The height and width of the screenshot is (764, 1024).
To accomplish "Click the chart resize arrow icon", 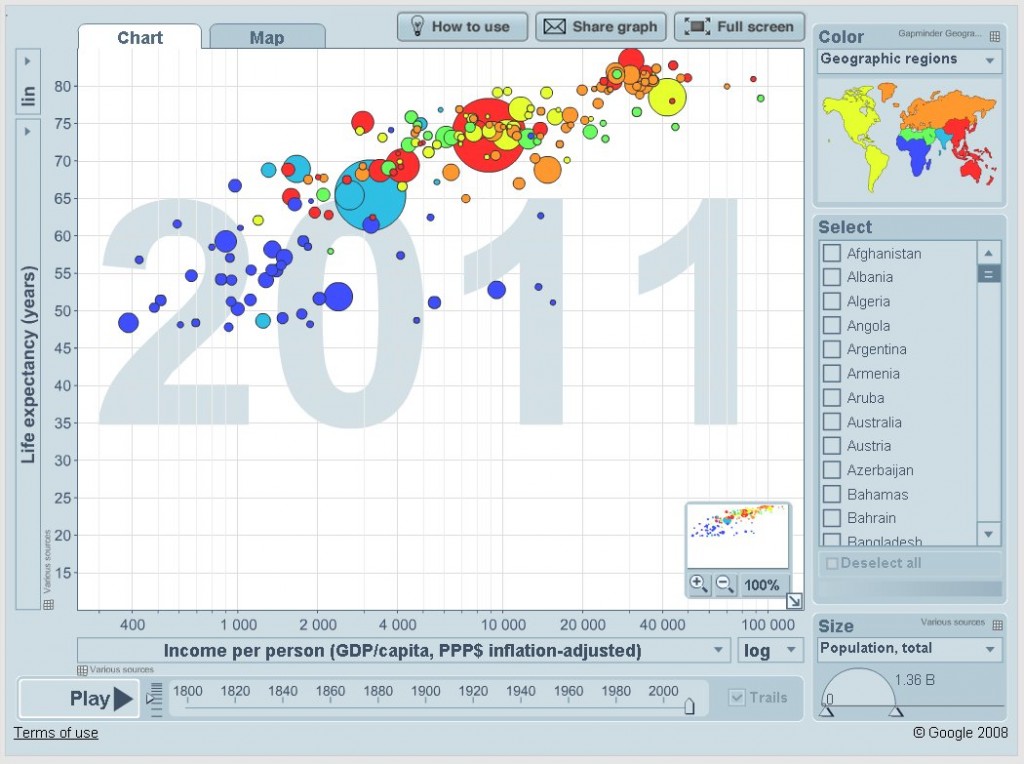I will pos(794,601).
